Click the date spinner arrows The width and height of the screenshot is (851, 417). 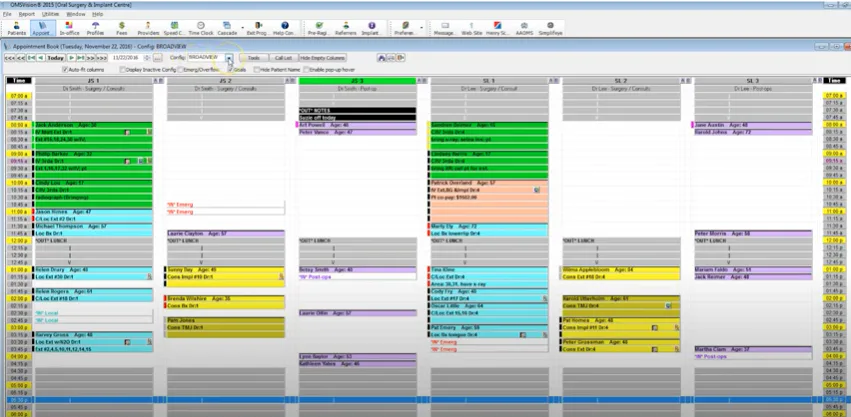(147, 58)
